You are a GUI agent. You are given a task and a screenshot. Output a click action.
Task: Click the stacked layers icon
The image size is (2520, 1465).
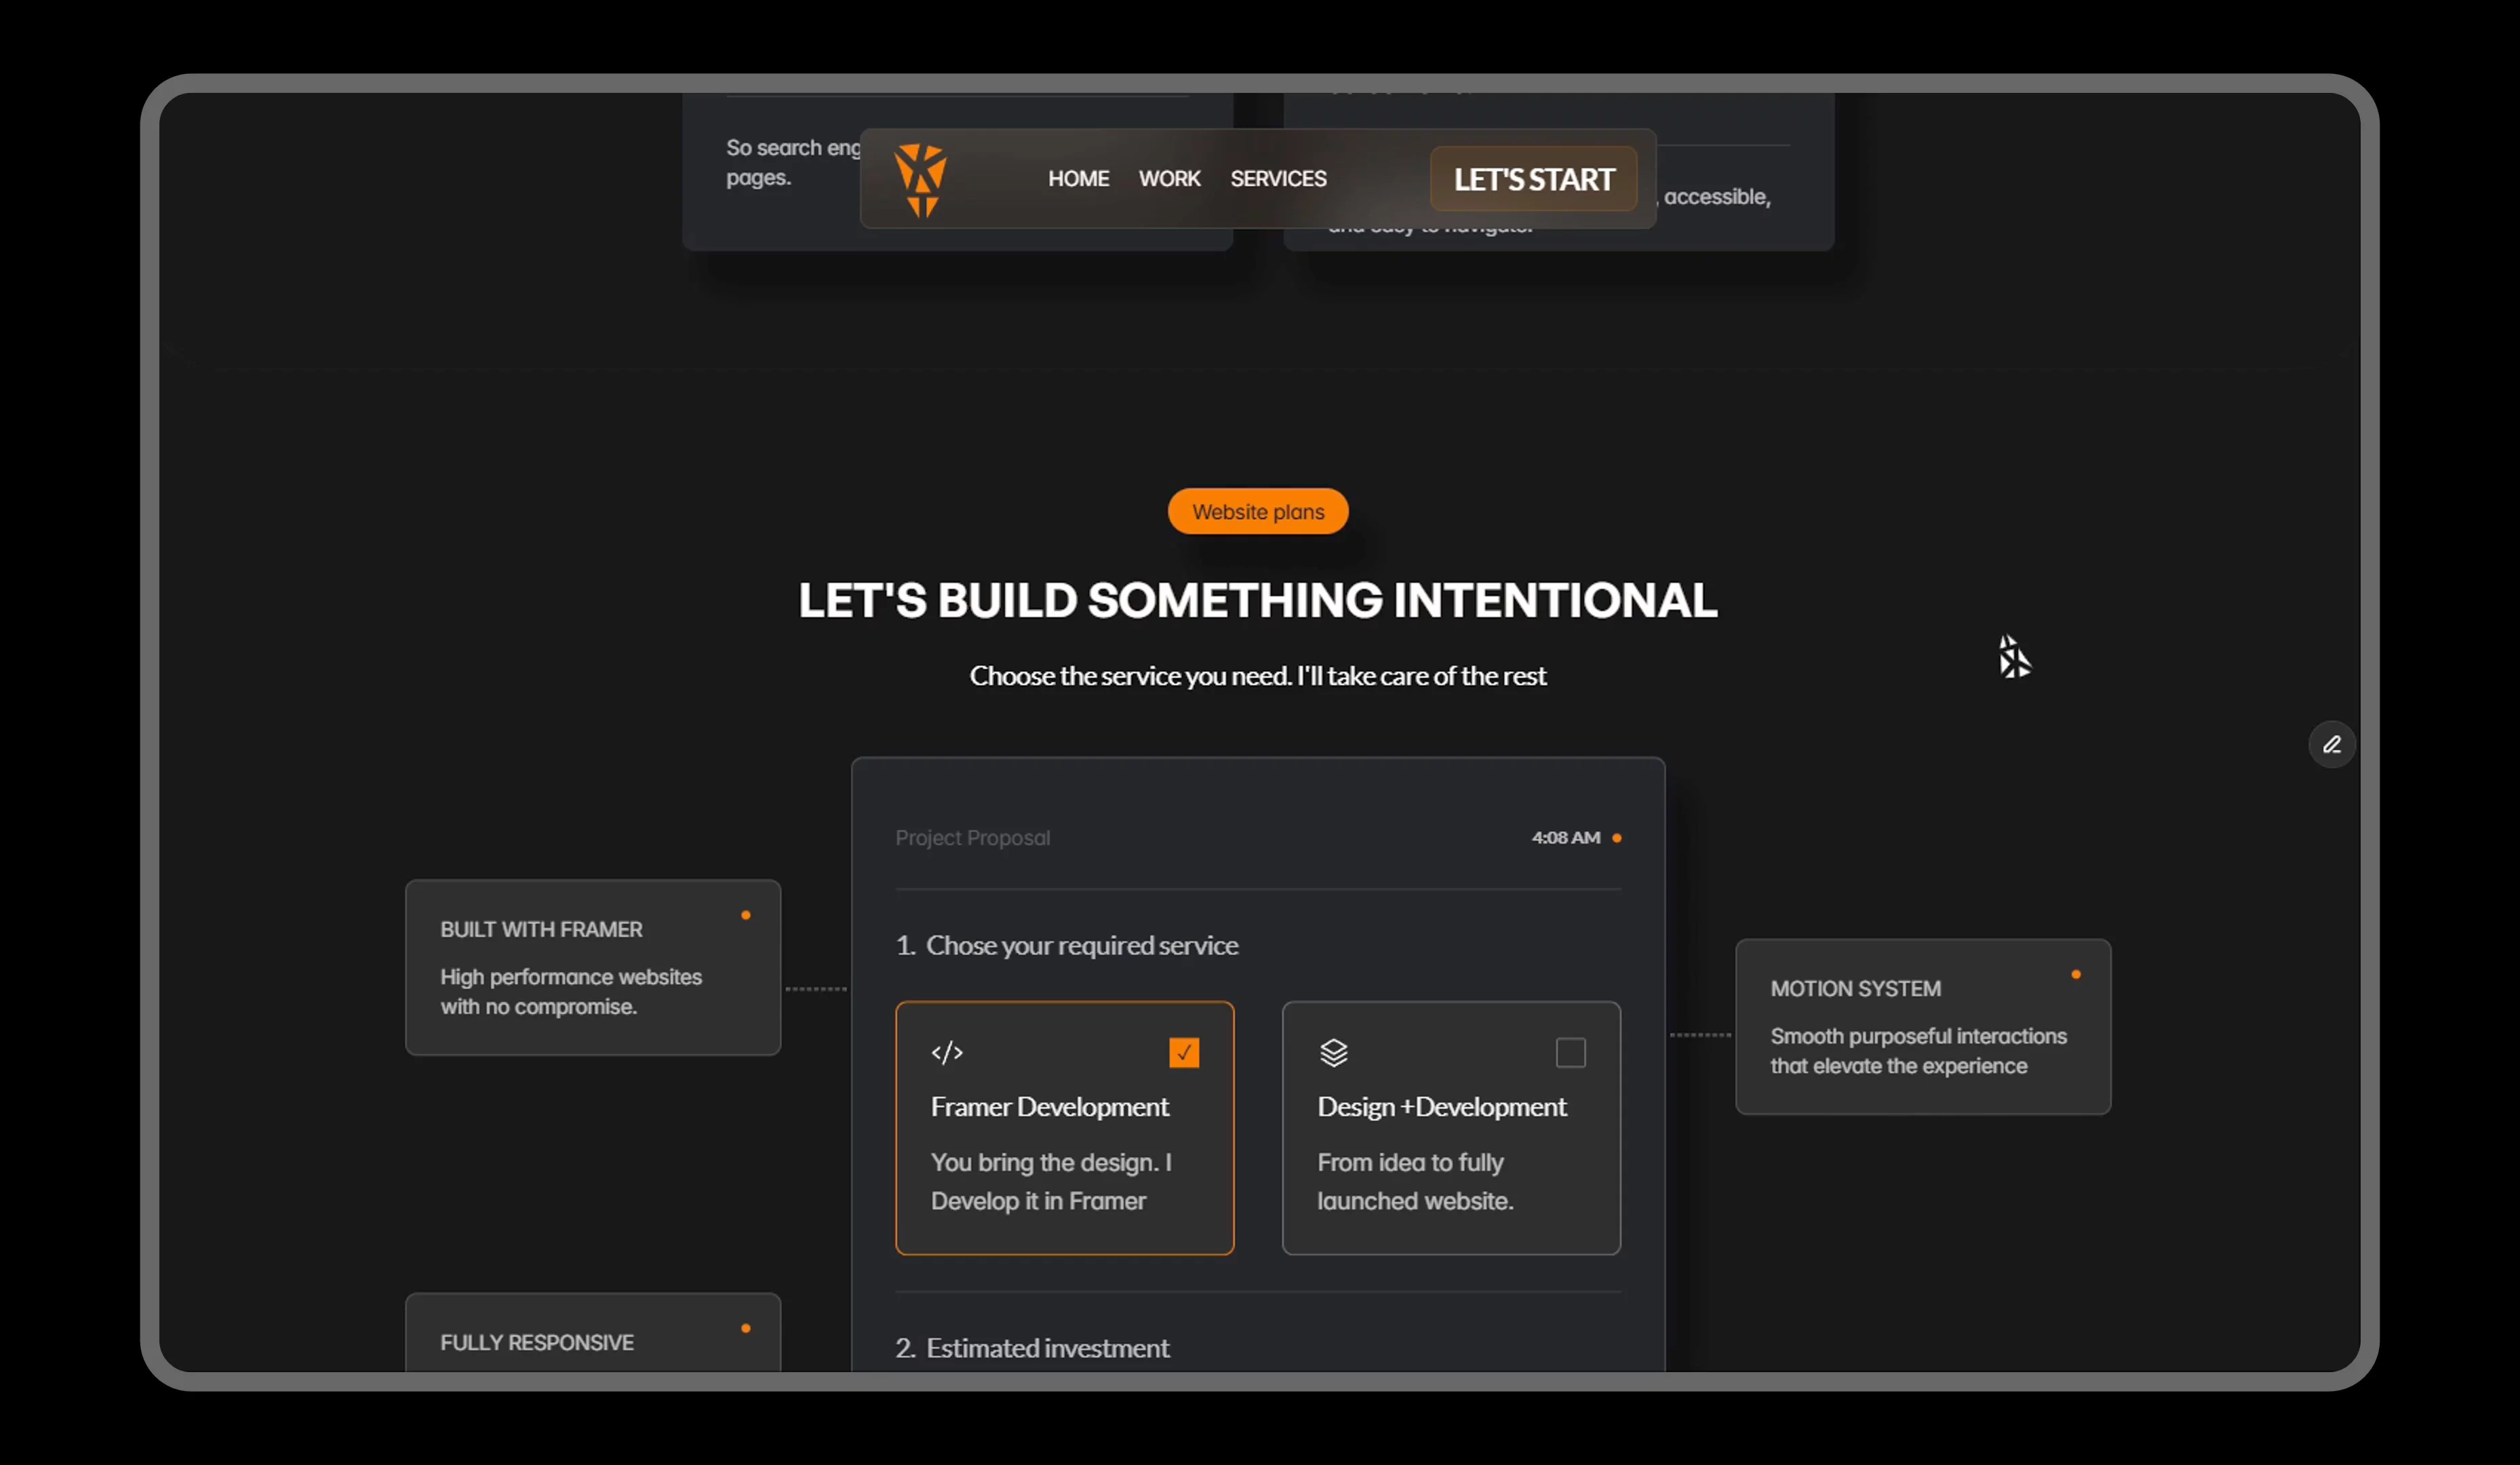(1333, 1052)
